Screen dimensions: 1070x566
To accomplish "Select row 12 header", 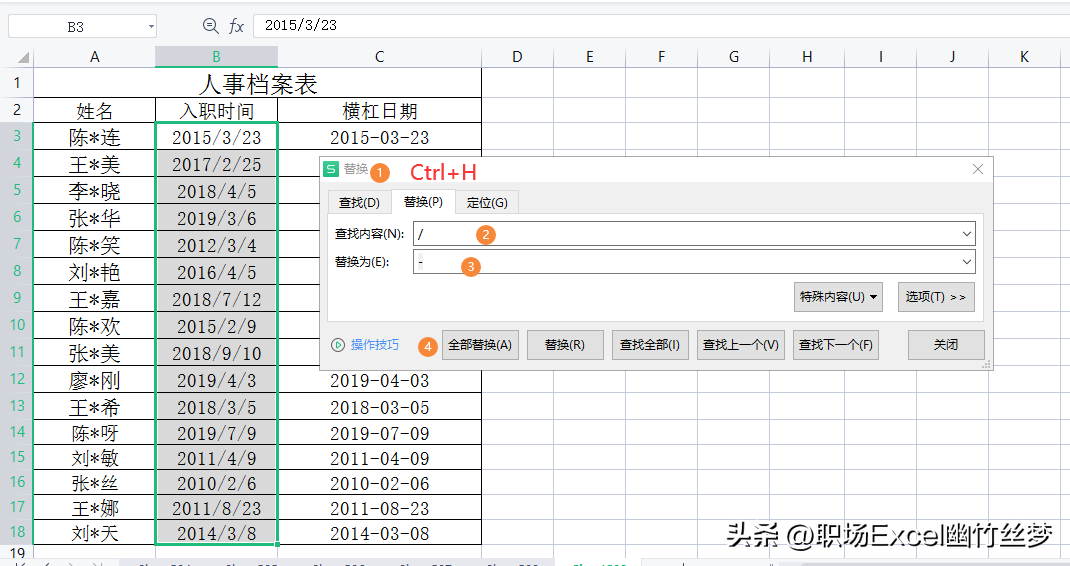I will (17, 379).
